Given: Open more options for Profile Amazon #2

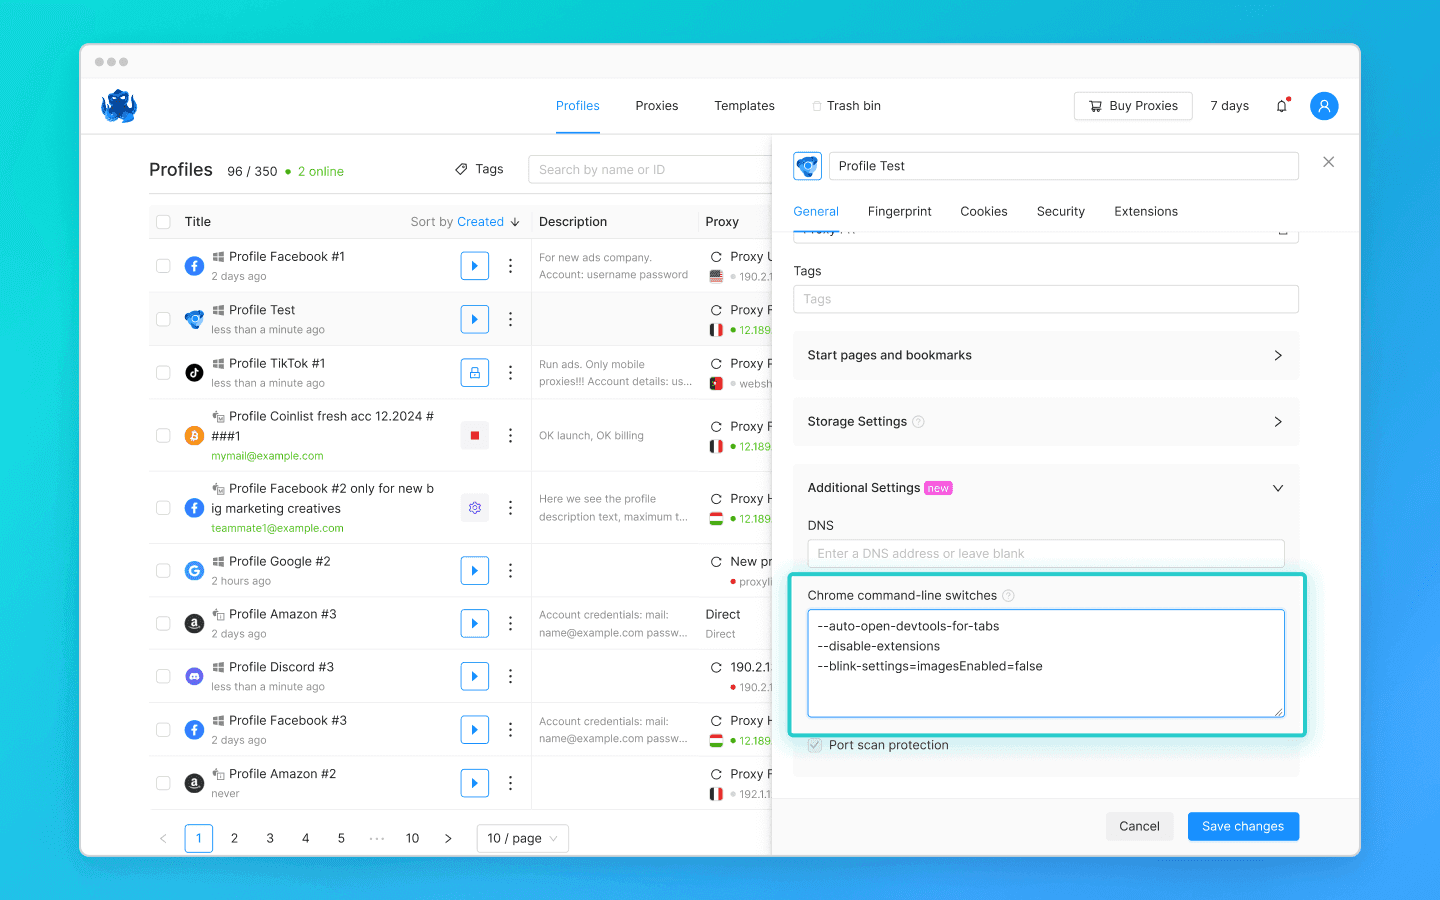Looking at the screenshot, I should pos(510,782).
